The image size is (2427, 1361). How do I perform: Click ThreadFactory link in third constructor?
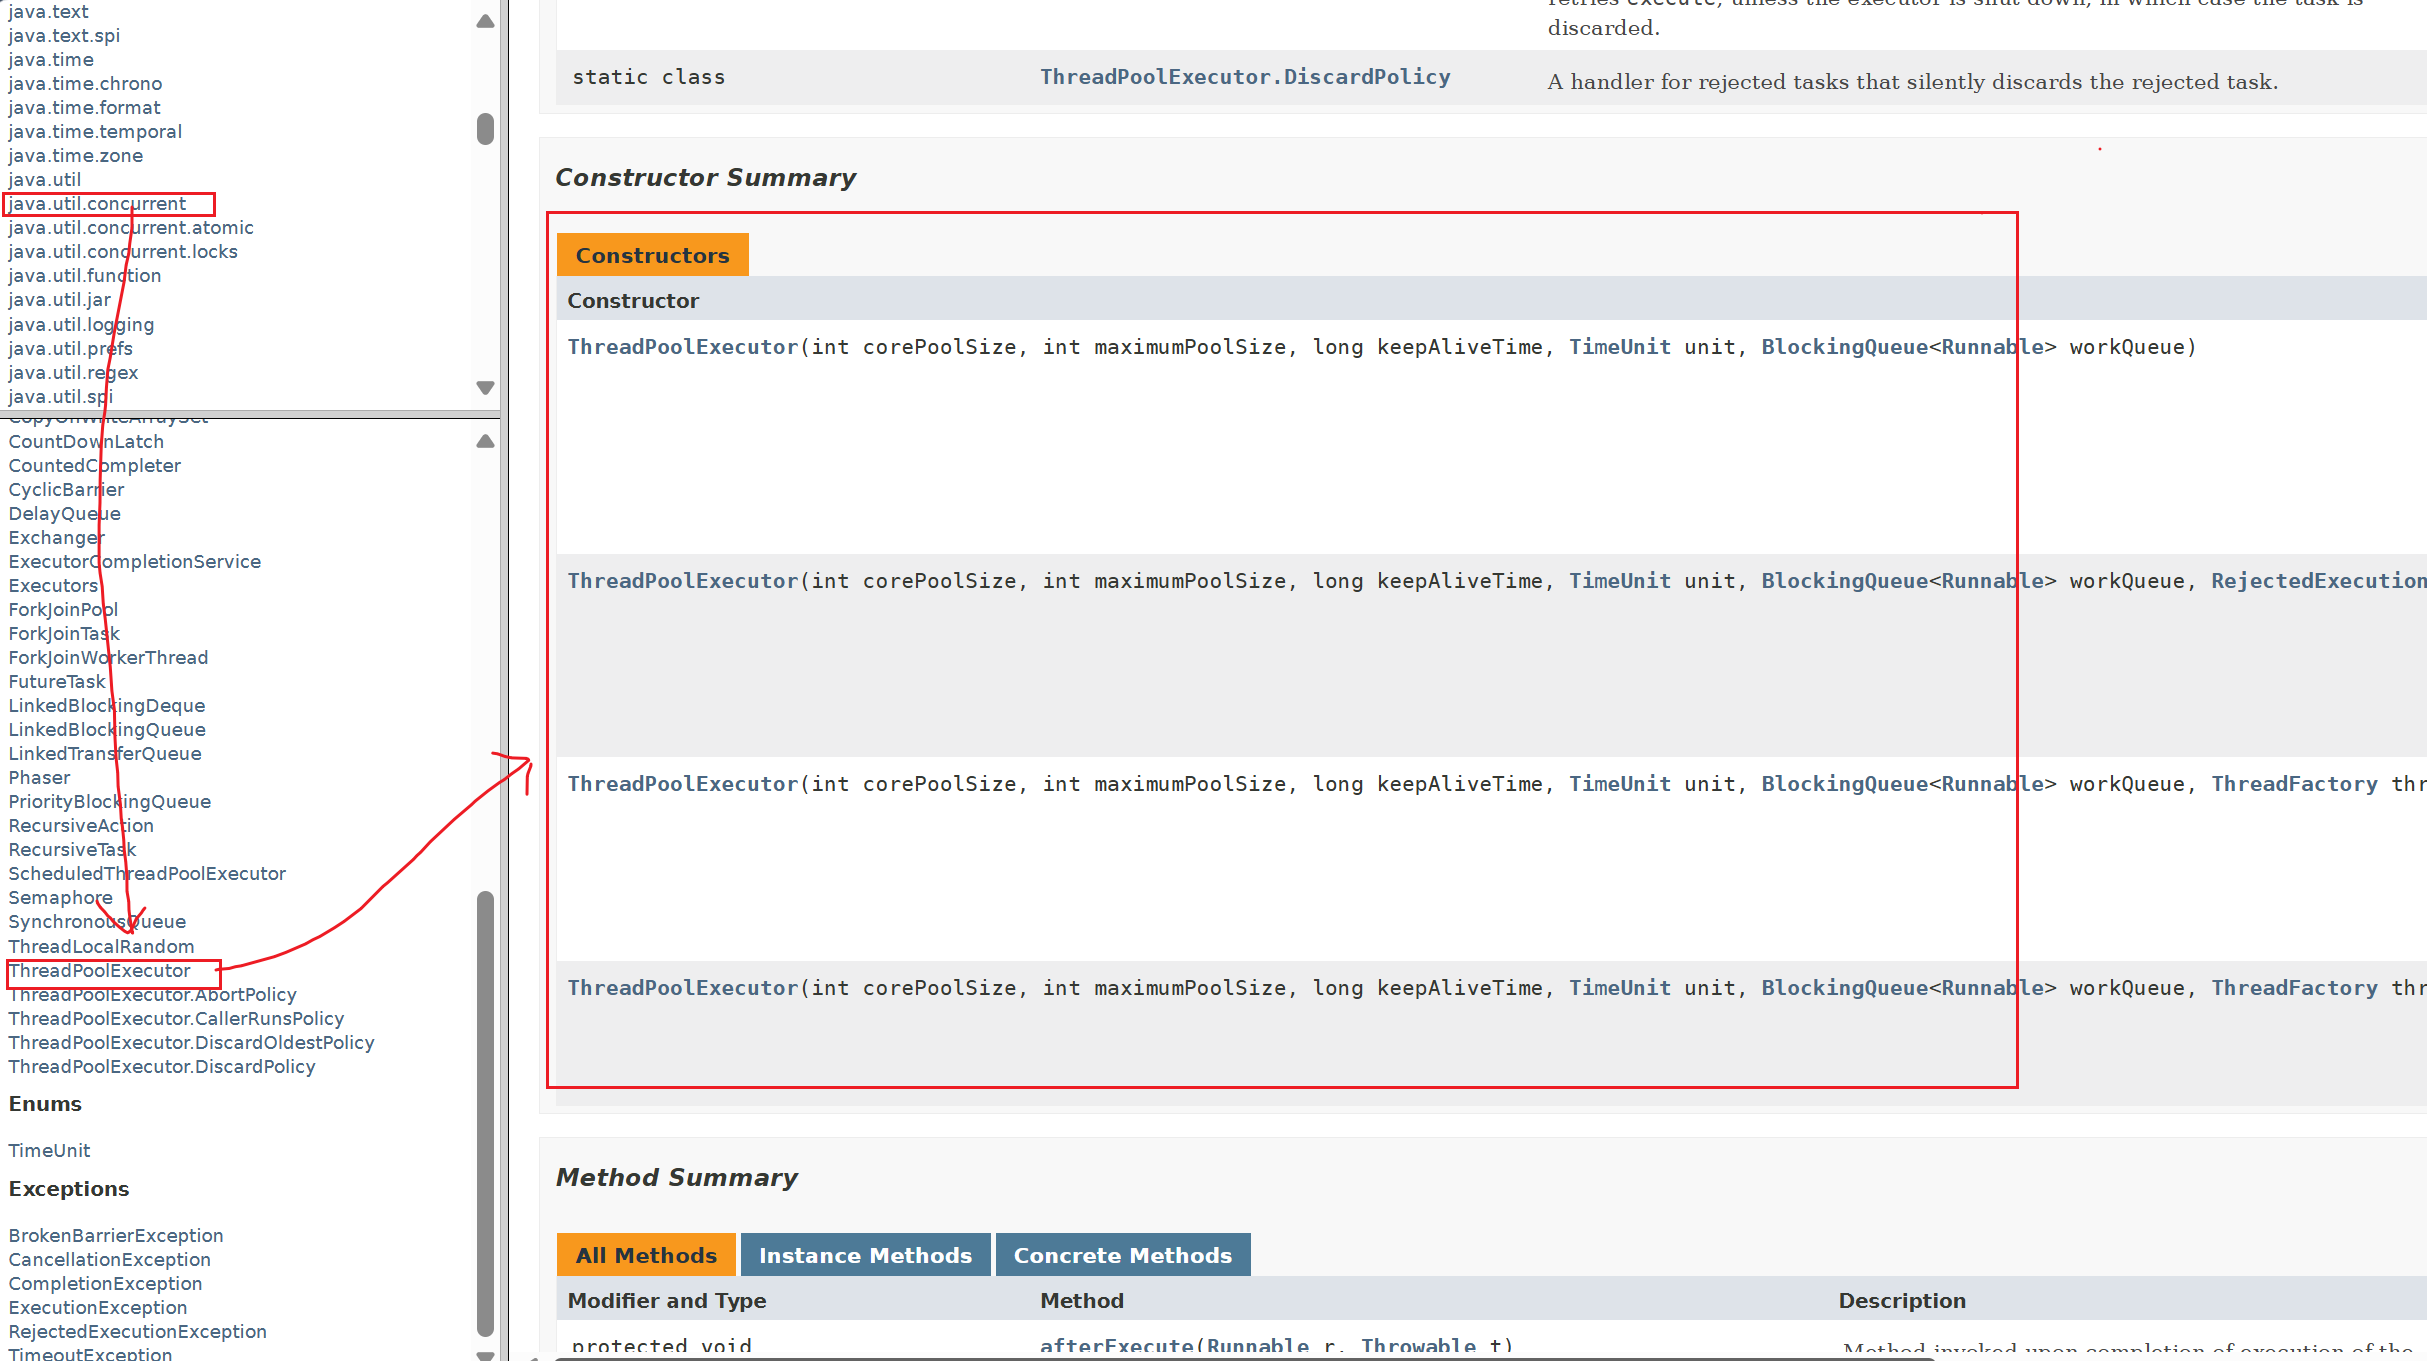click(x=2293, y=784)
